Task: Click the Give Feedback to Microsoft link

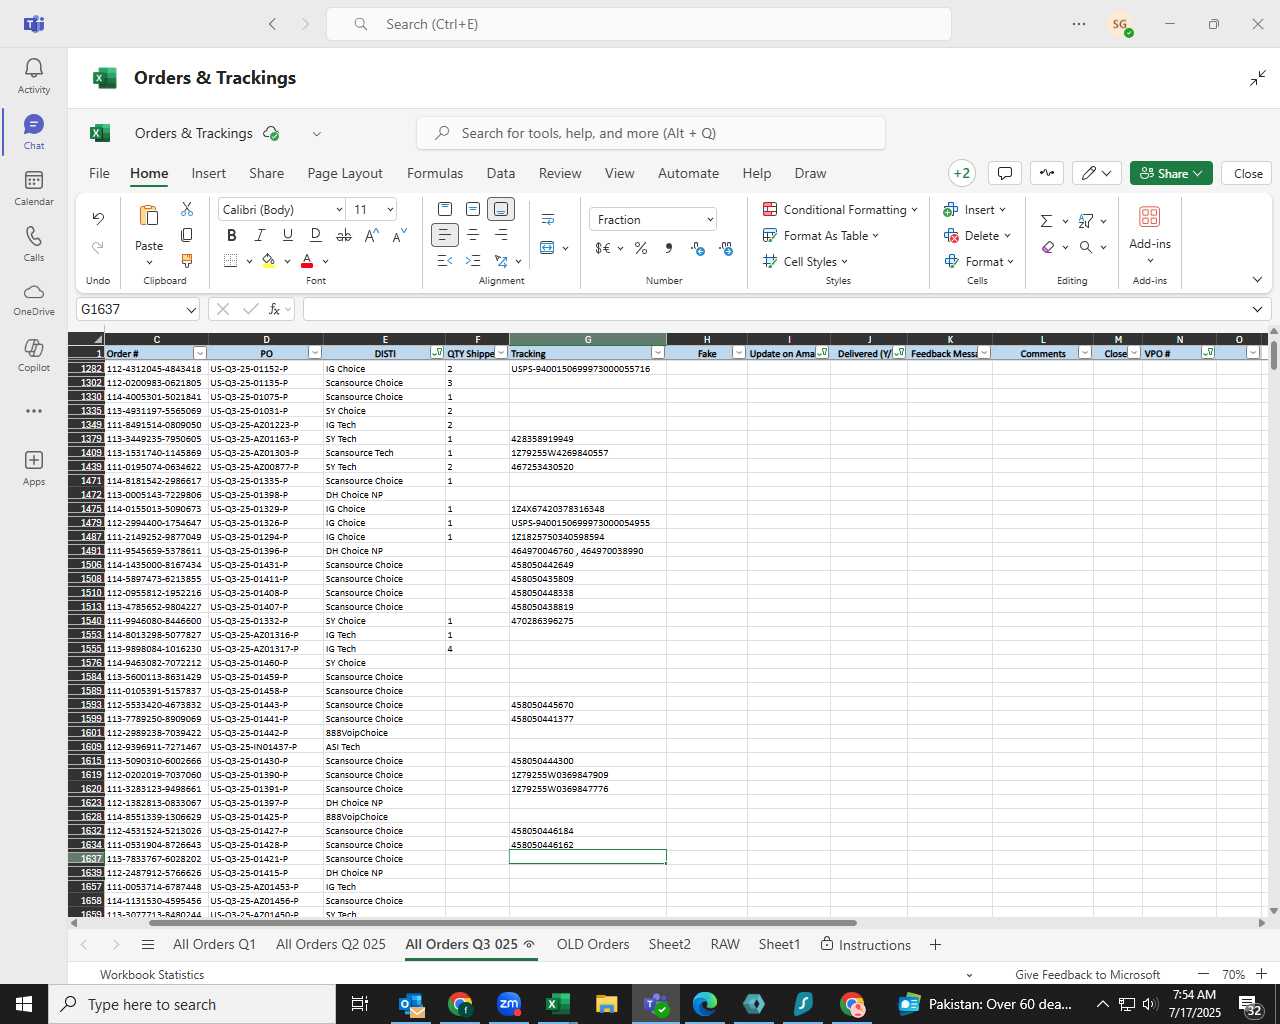Action: click(x=1087, y=974)
